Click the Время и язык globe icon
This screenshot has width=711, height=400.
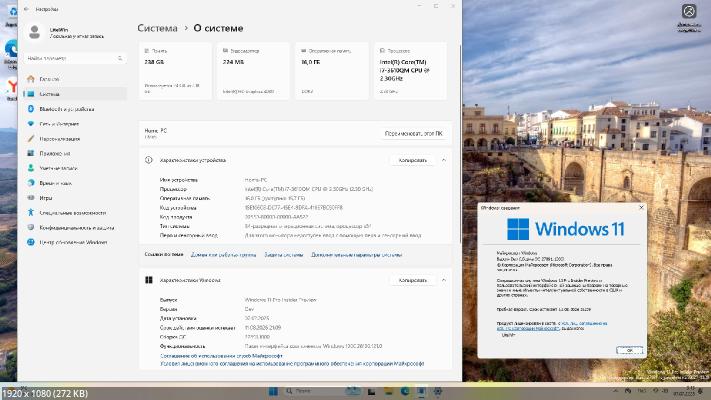pyautogui.click(x=31, y=183)
